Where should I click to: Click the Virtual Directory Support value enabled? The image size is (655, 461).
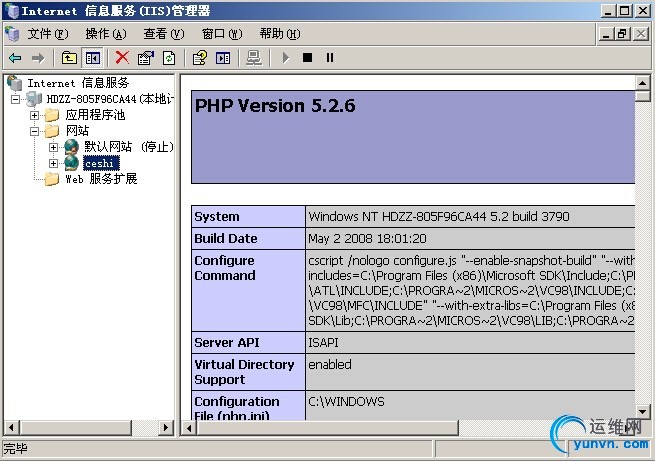330,365
